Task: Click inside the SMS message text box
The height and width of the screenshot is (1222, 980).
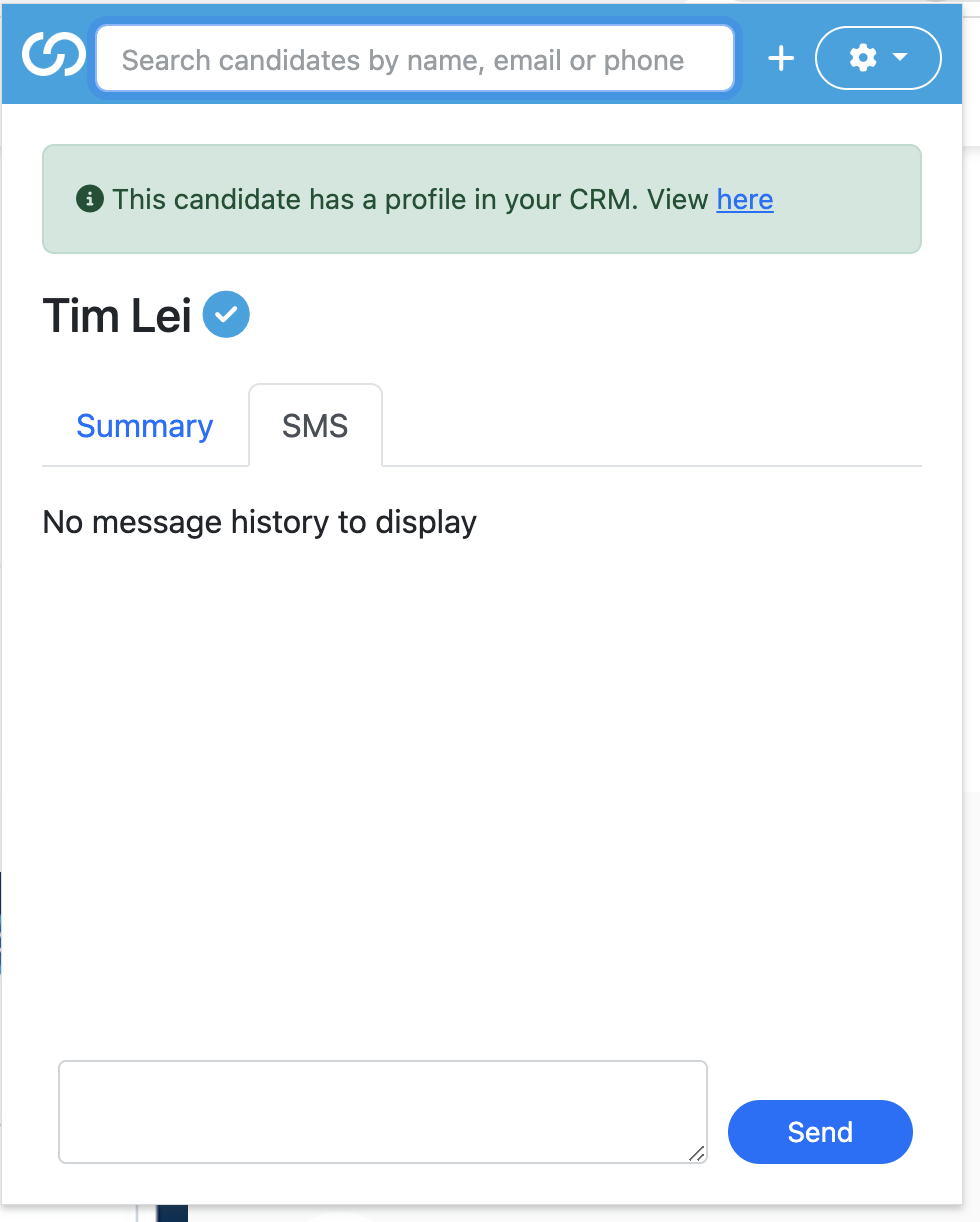Action: (380, 1110)
